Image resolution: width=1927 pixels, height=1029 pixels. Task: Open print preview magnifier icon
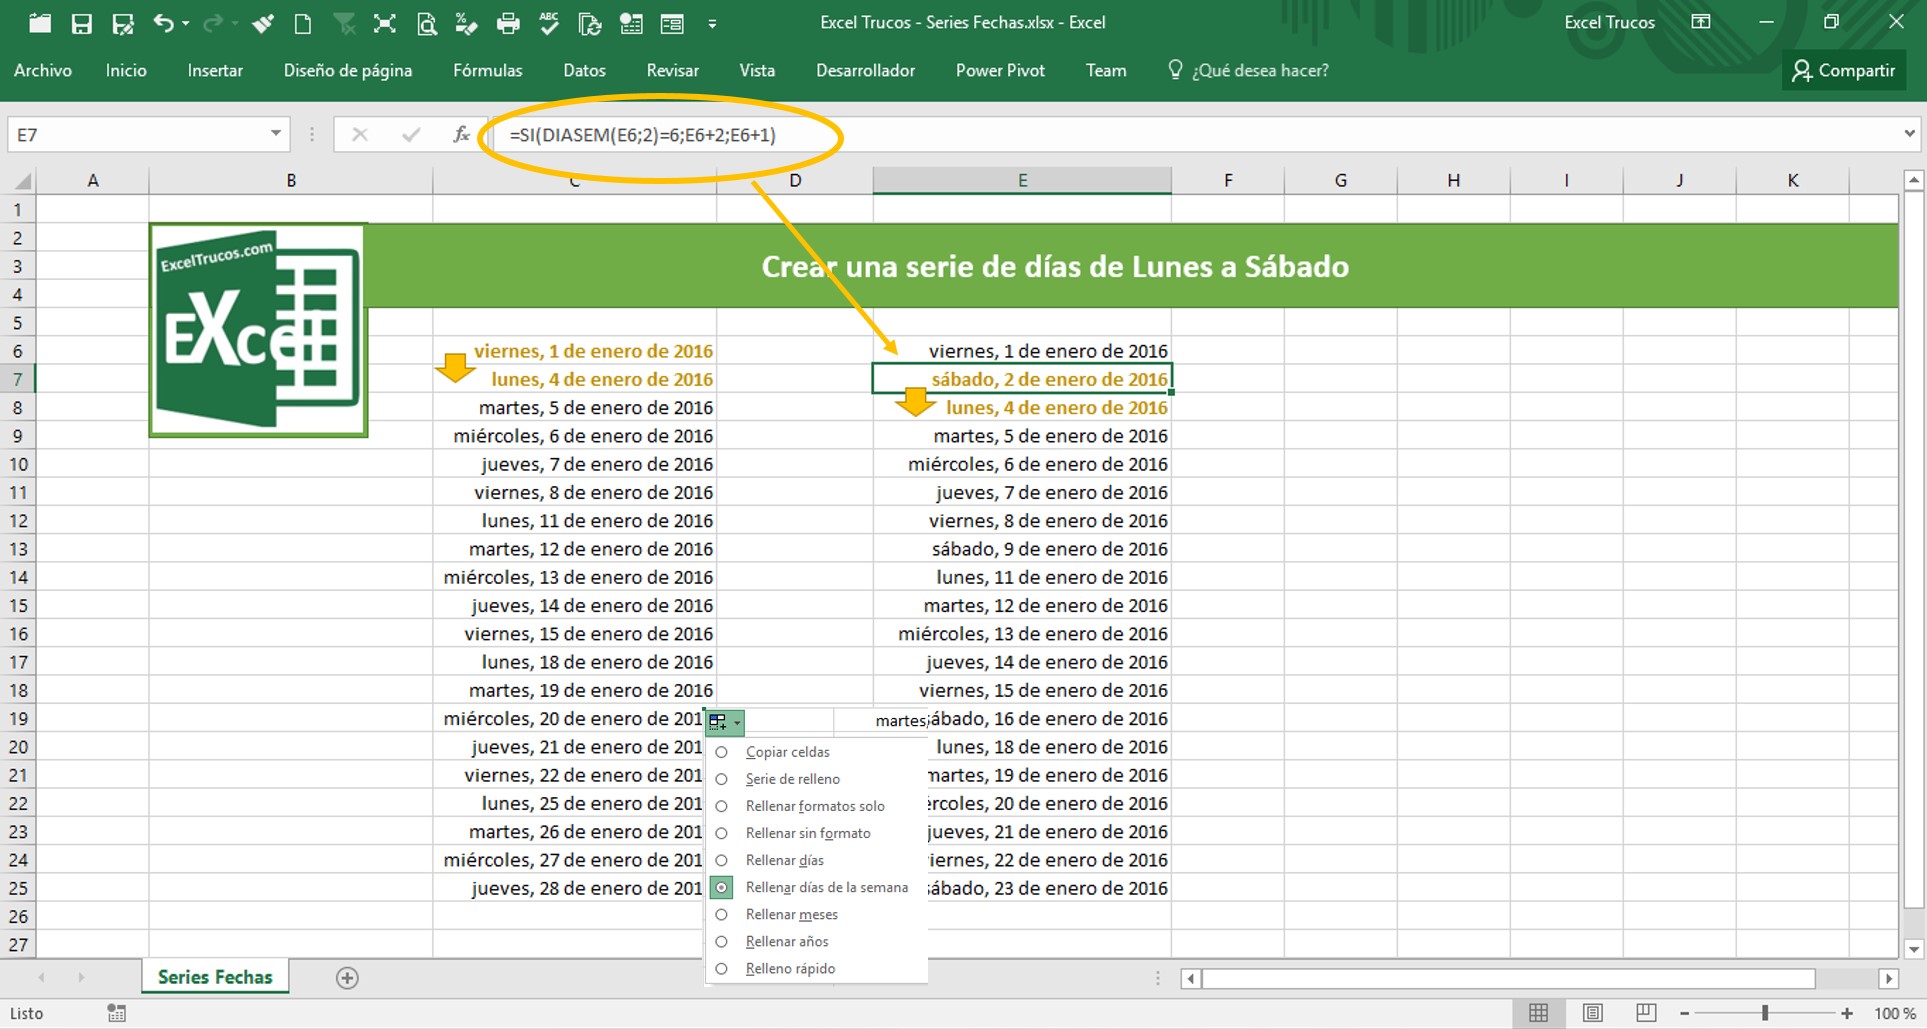[x=426, y=24]
